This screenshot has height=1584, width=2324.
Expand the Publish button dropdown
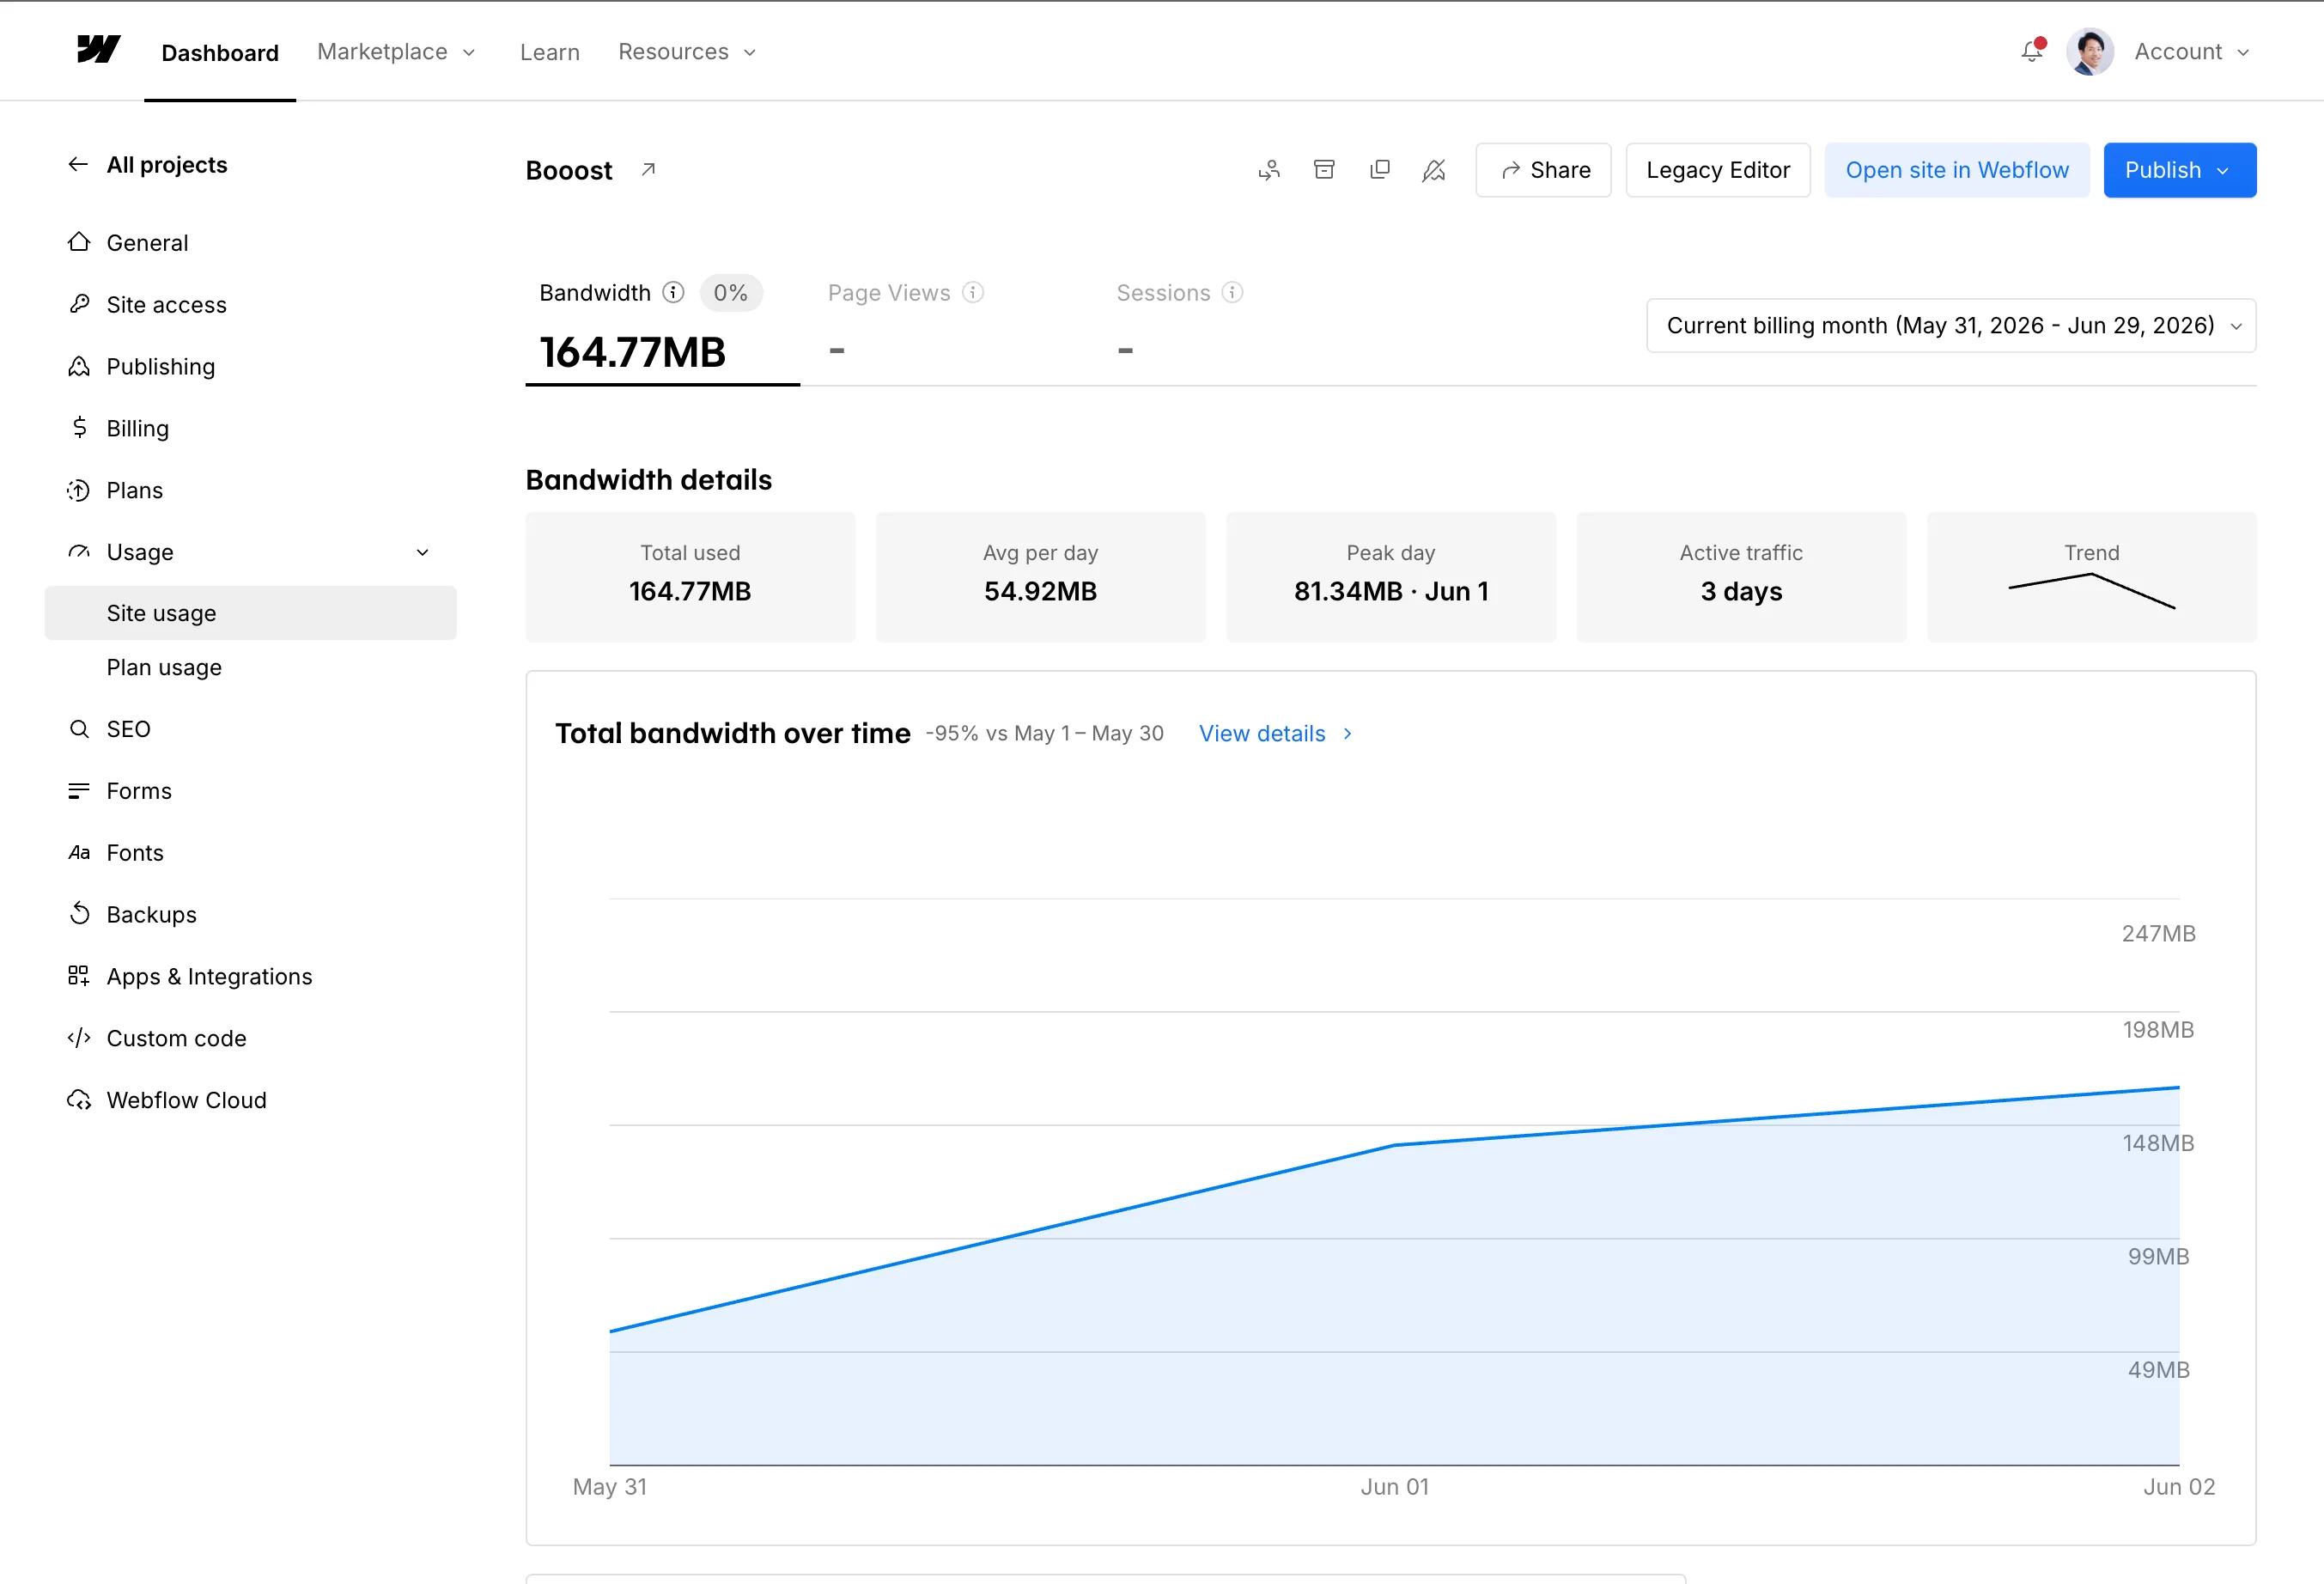coord(2223,171)
